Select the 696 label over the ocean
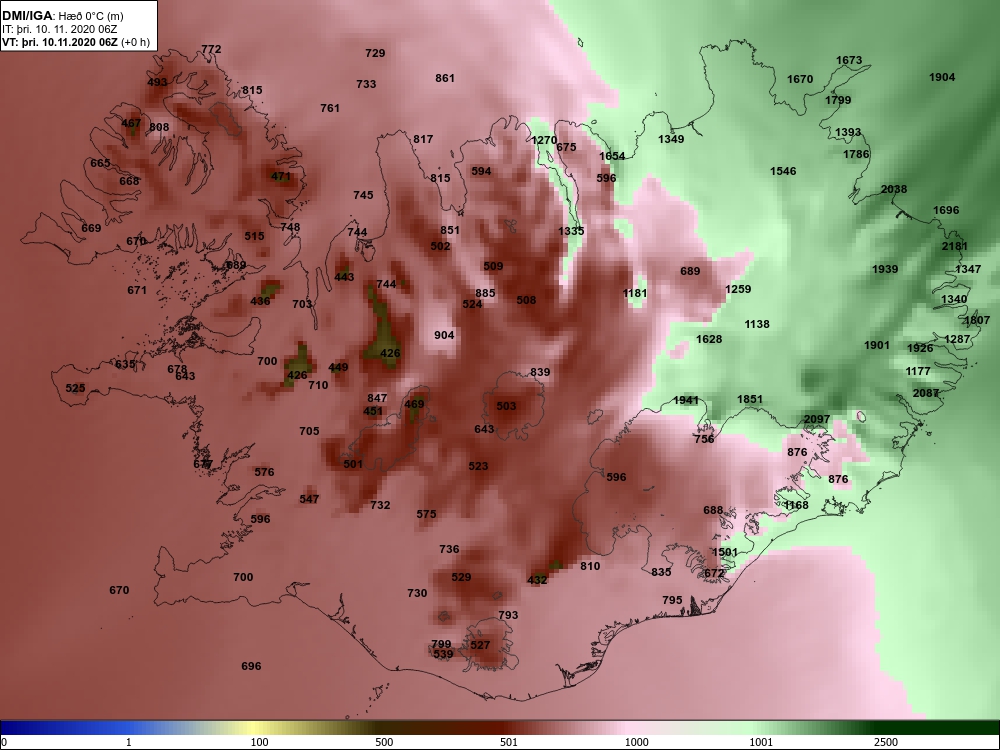Screen dimensions: 1000x750 251,666
